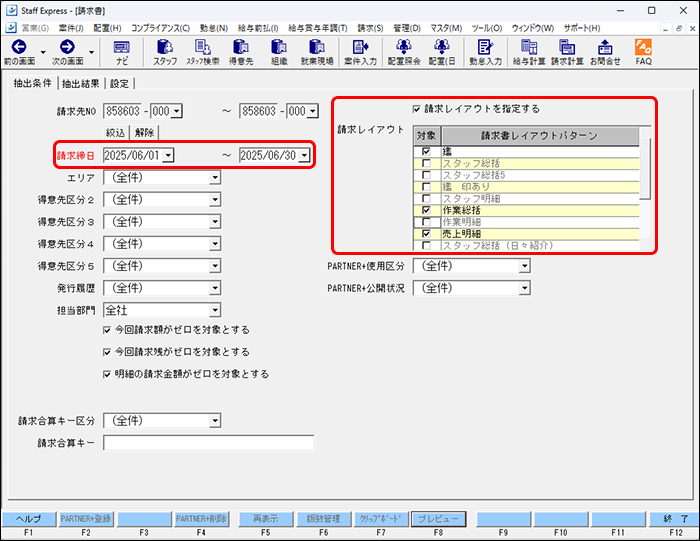Image resolution: width=700 pixels, height=541 pixels.
Task: Open the 請求計算 billing calculation icon
Action: point(567,52)
